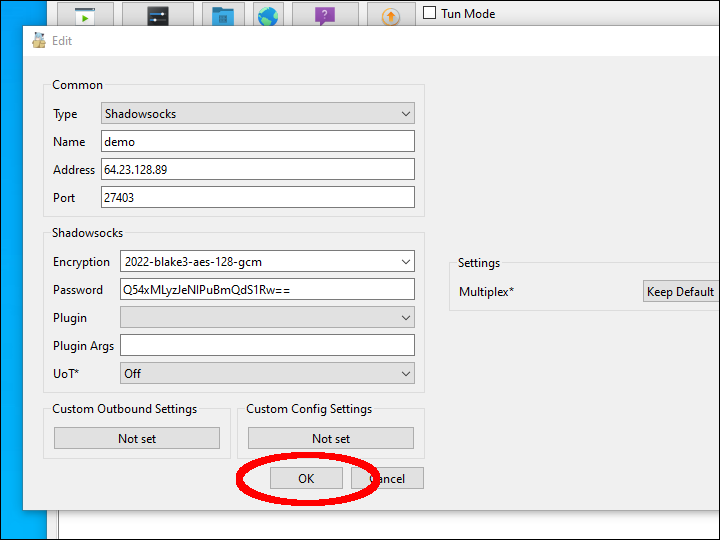Open the Type dropdown showing Shadowsocks
The height and width of the screenshot is (540, 720).
[258, 113]
